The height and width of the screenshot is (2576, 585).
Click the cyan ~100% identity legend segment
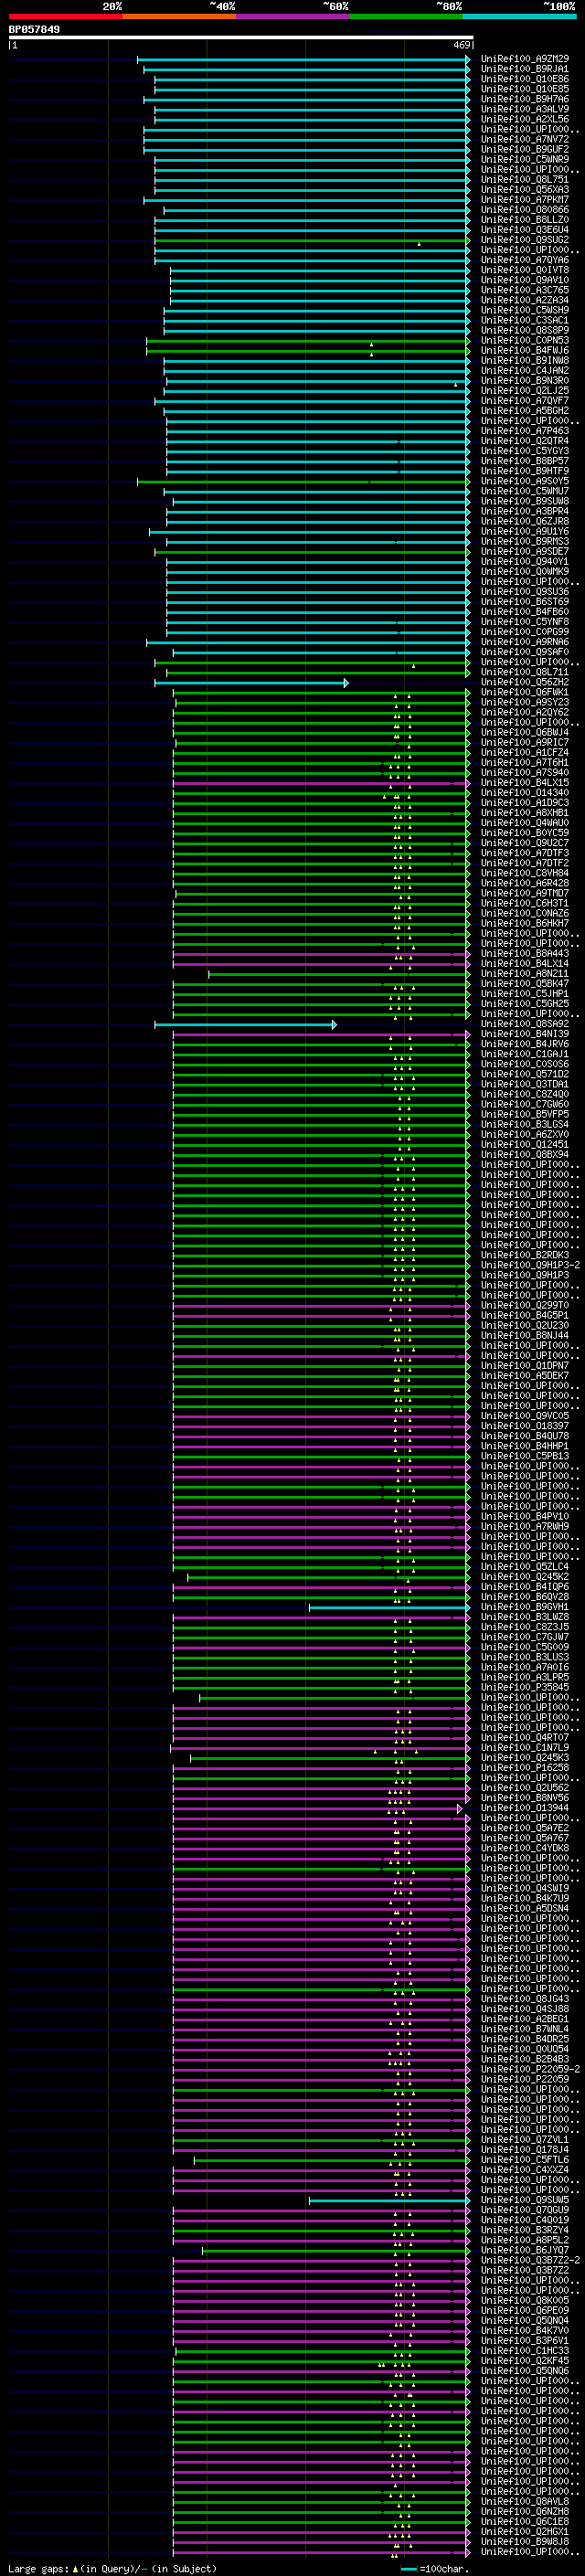tap(519, 16)
